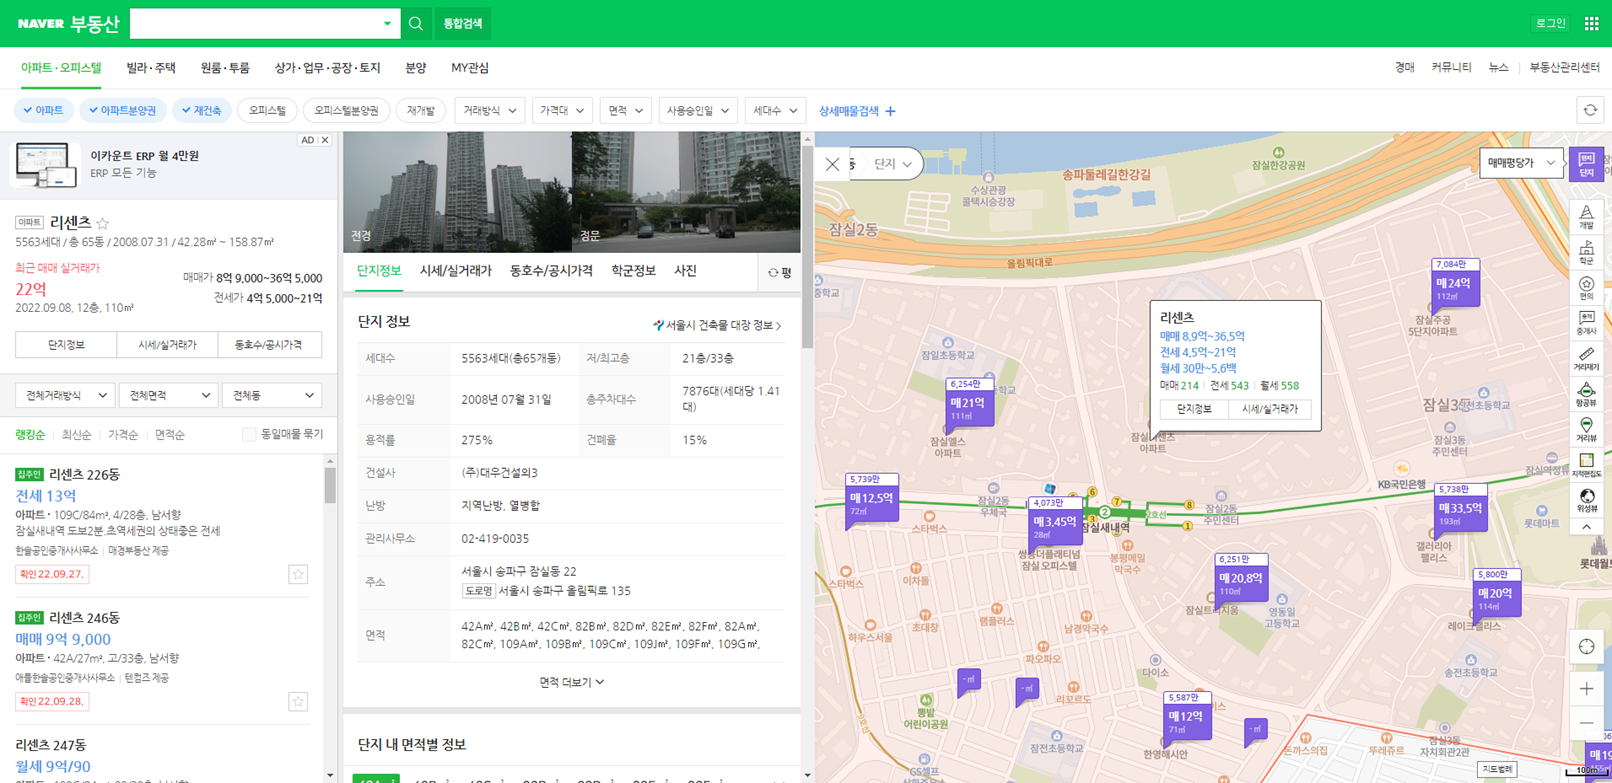Open 서울시 건축물 대장 정보 link
1612x783 pixels.
coord(717,325)
